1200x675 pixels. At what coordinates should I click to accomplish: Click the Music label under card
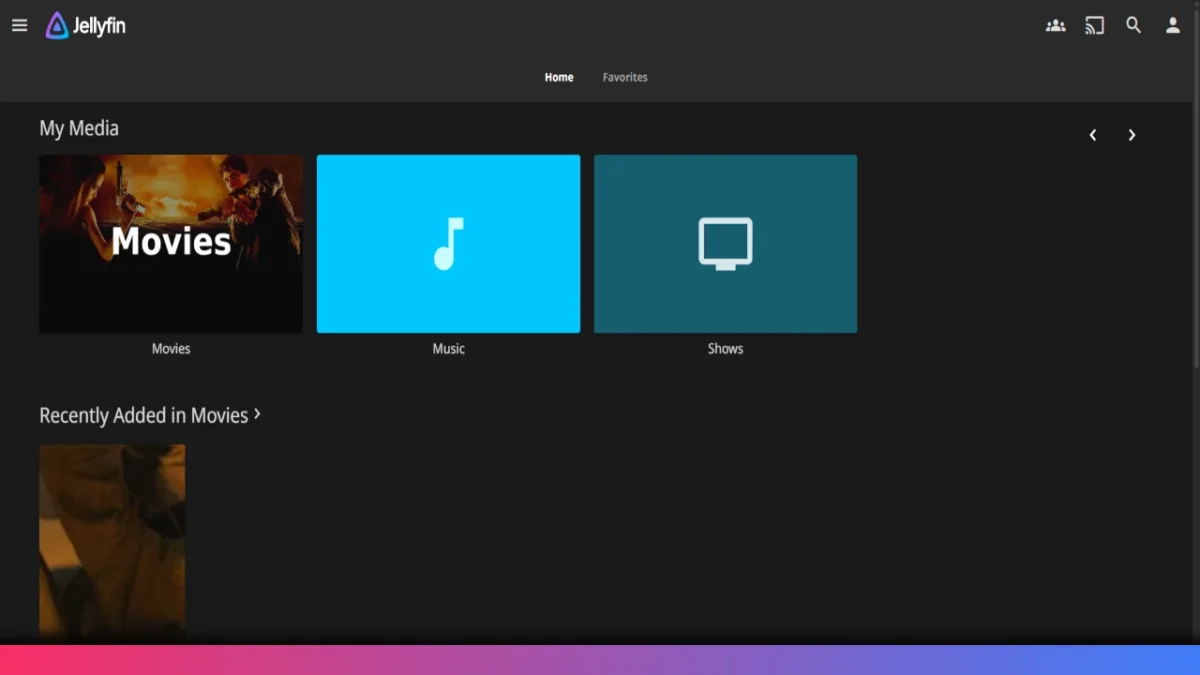pyautogui.click(x=448, y=349)
